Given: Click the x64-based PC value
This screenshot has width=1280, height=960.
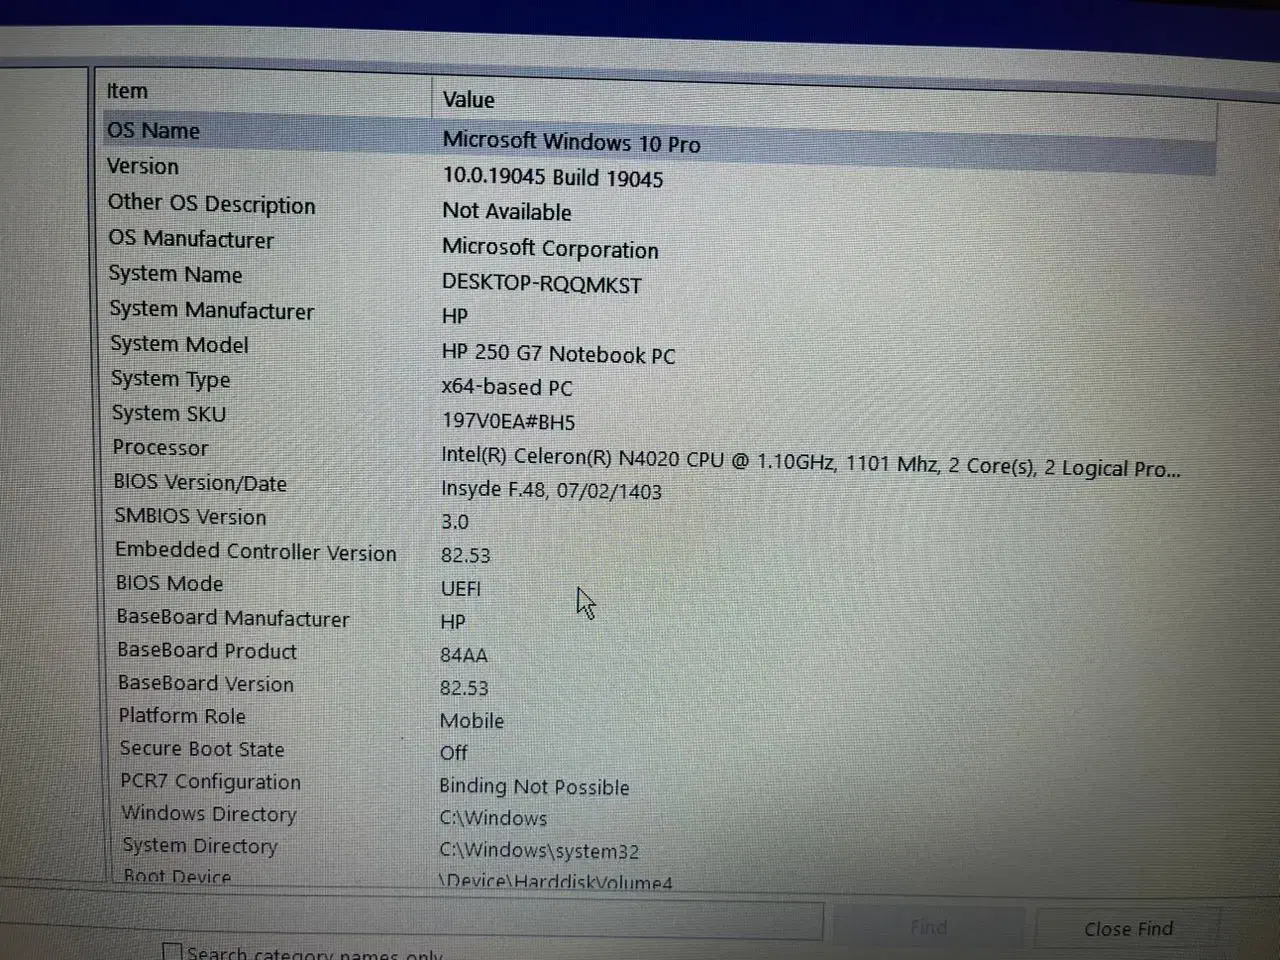Looking at the screenshot, I should pos(507,387).
